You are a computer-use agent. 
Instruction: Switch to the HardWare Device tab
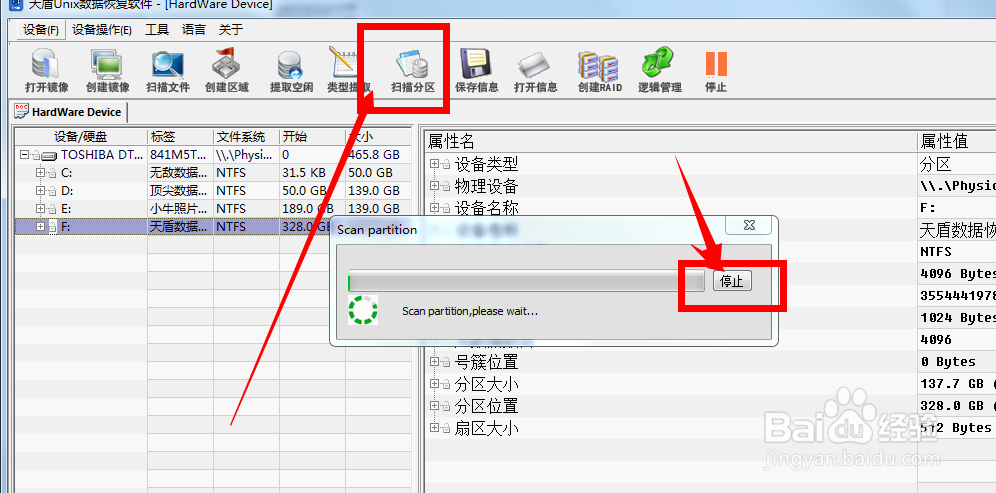tap(70, 112)
